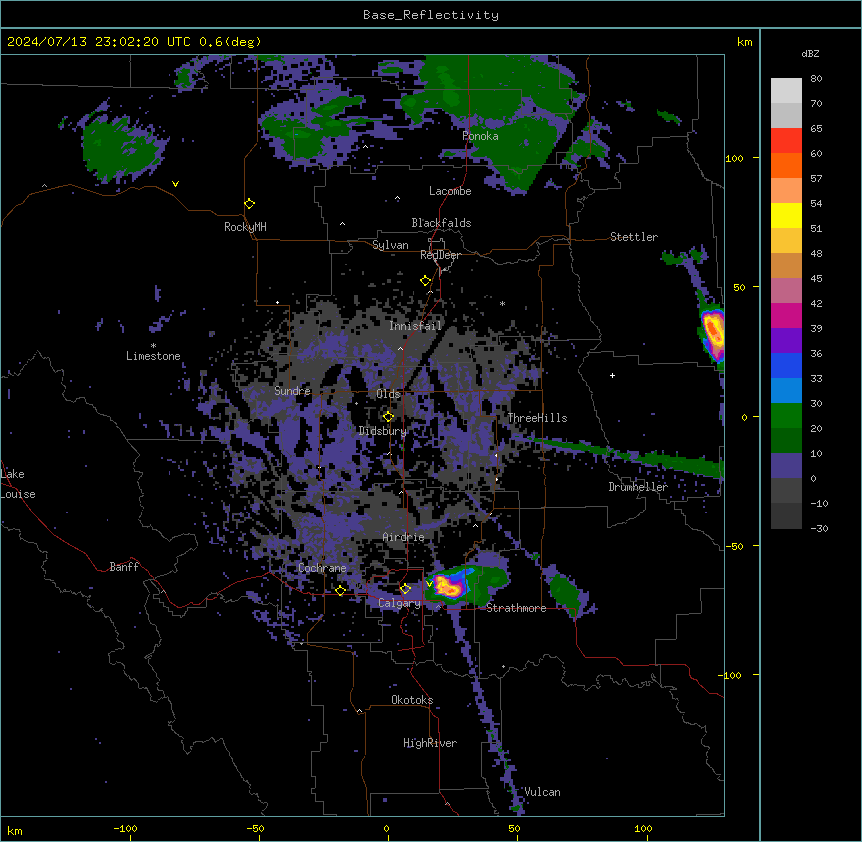This screenshot has width=862, height=842.
Task: Click the Drumheller city label
Action: [x=638, y=487]
